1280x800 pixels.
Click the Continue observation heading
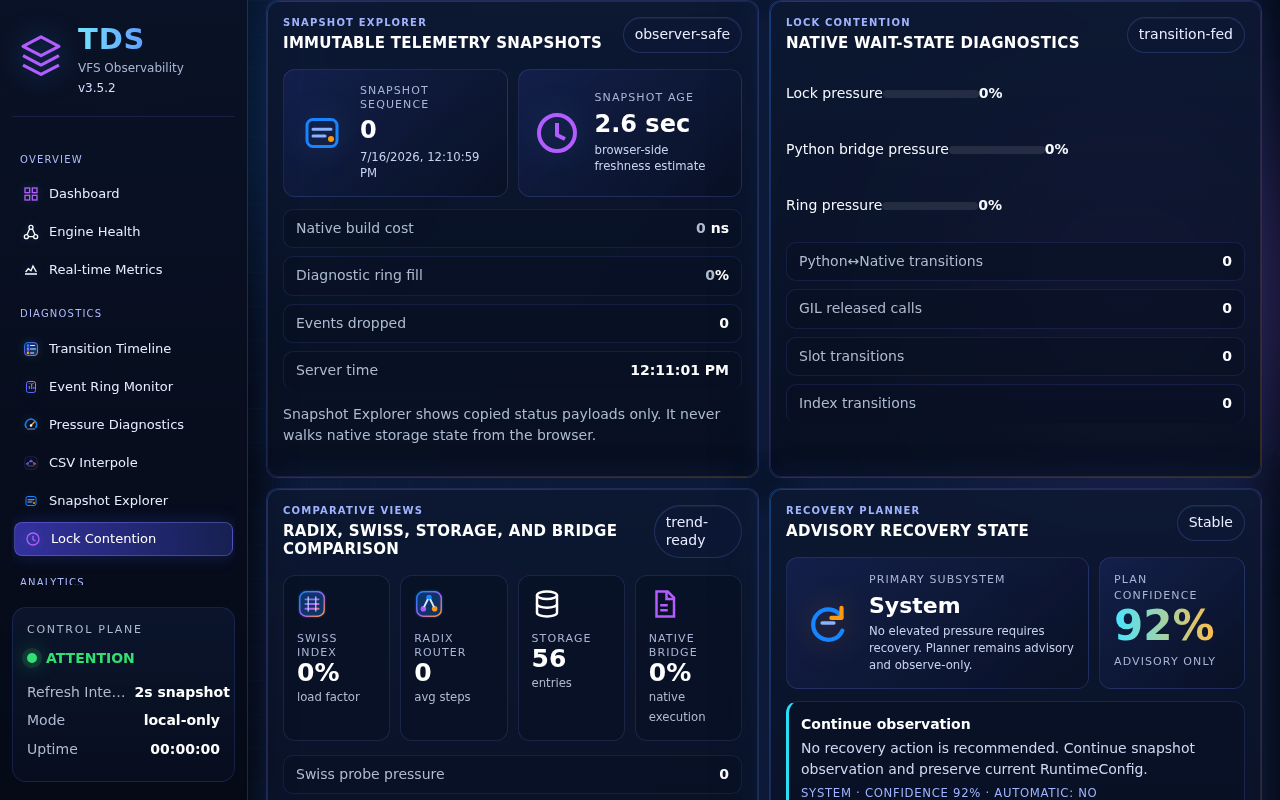click(886, 724)
